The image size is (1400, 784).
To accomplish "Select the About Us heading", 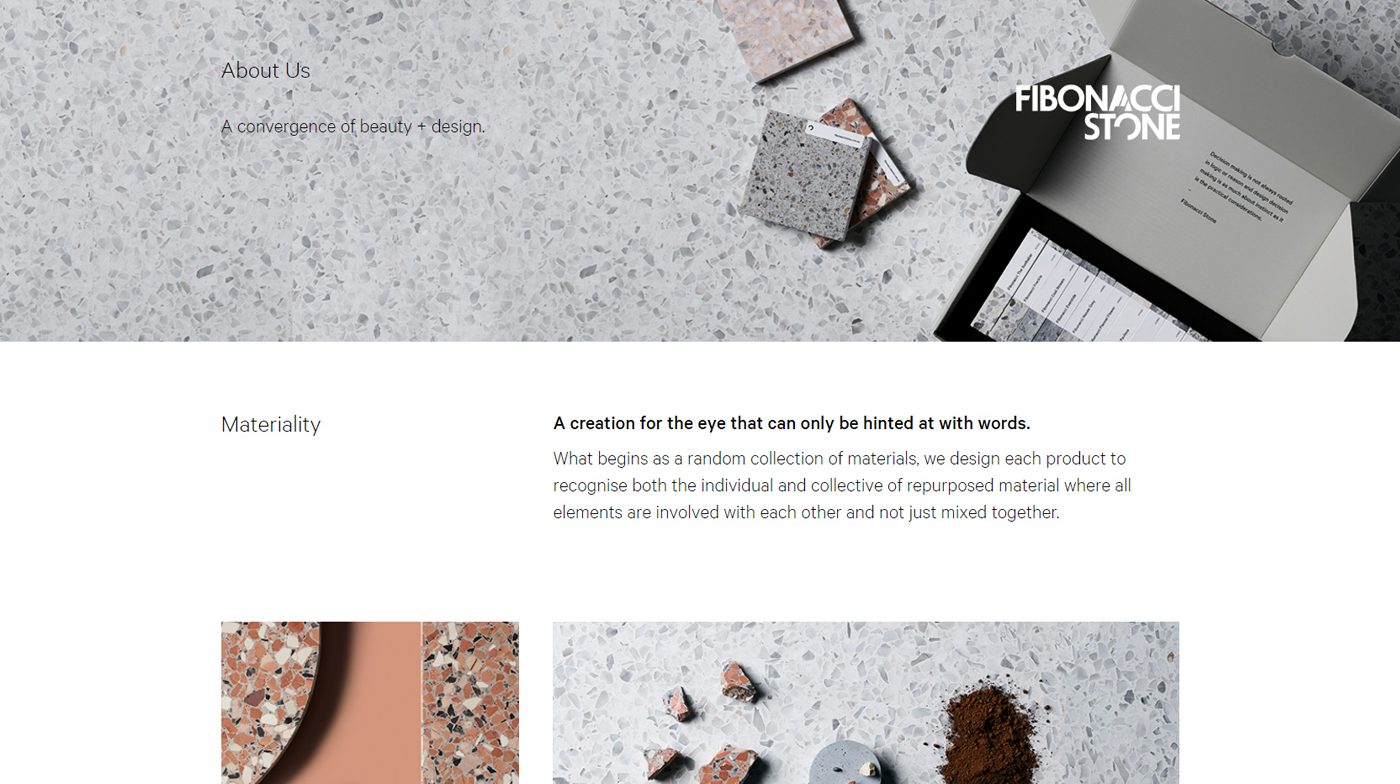I will pyautogui.click(x=265, y=70).
